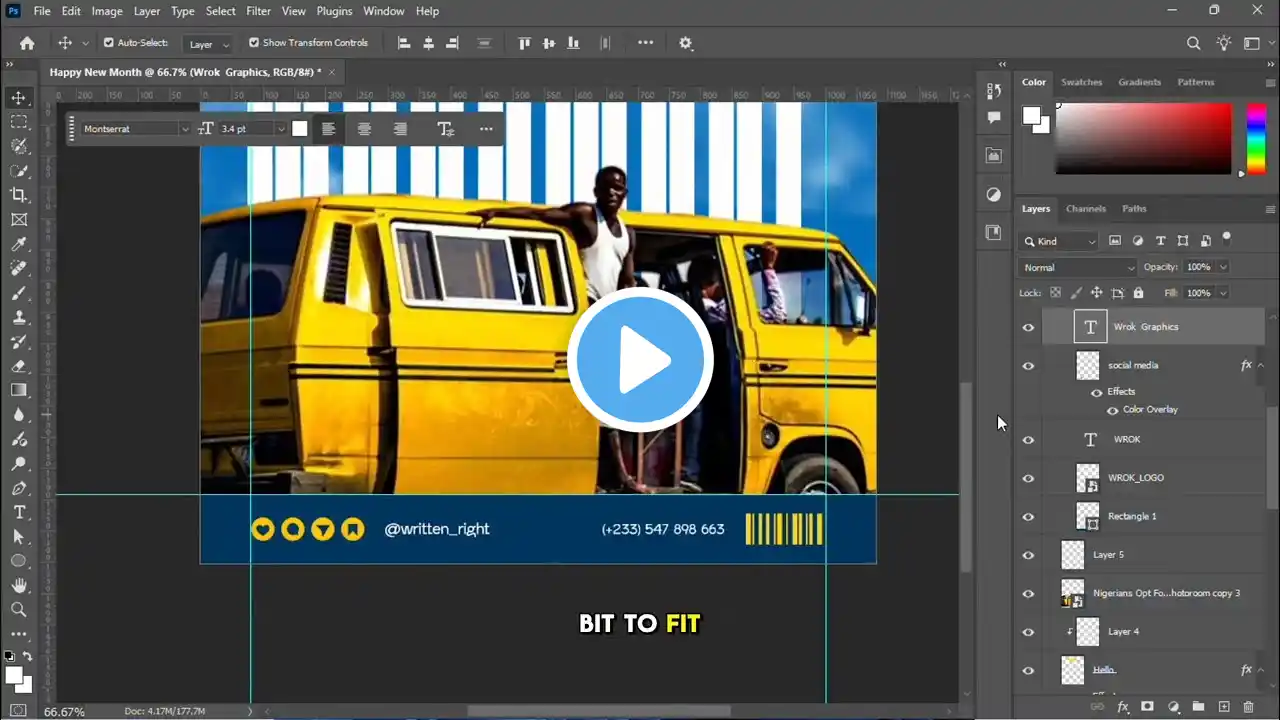Select the Rectangular Marquee tool
The width and height of the screenshot is (1280, 720).
coord(19,122)
